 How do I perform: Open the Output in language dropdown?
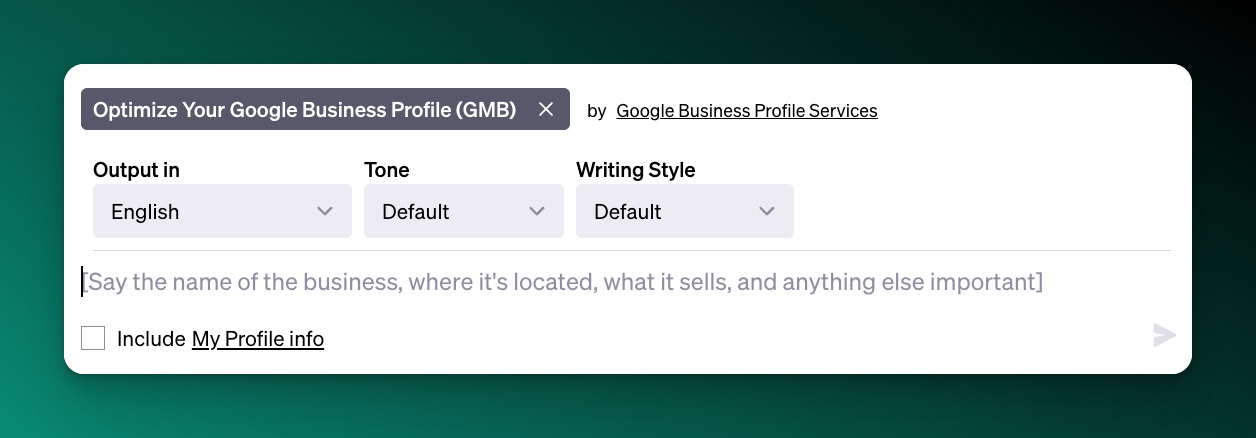(x=222, y=211)
